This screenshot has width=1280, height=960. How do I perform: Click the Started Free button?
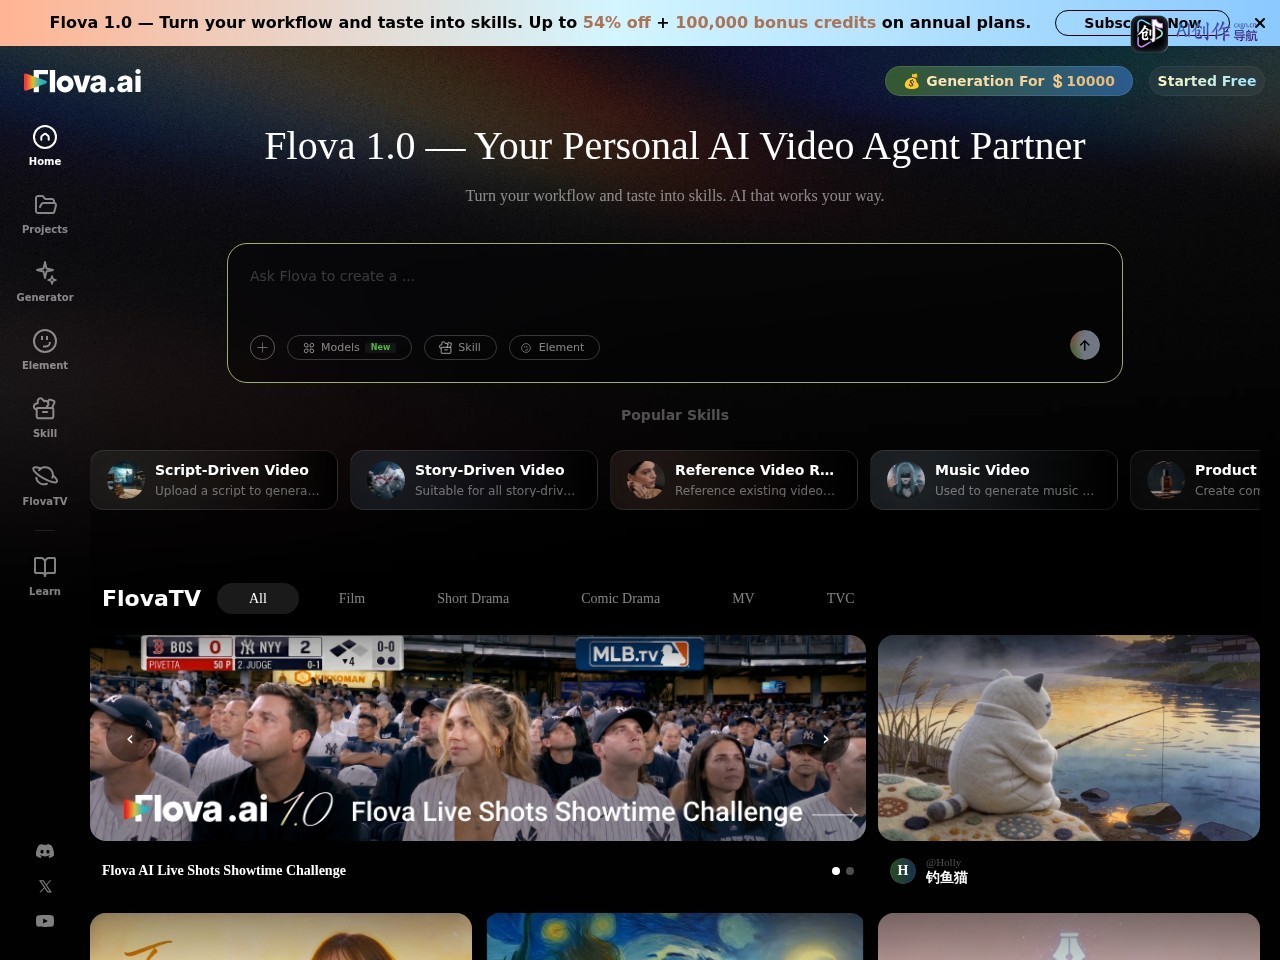pyautogui.click(x=1207, y=81)
